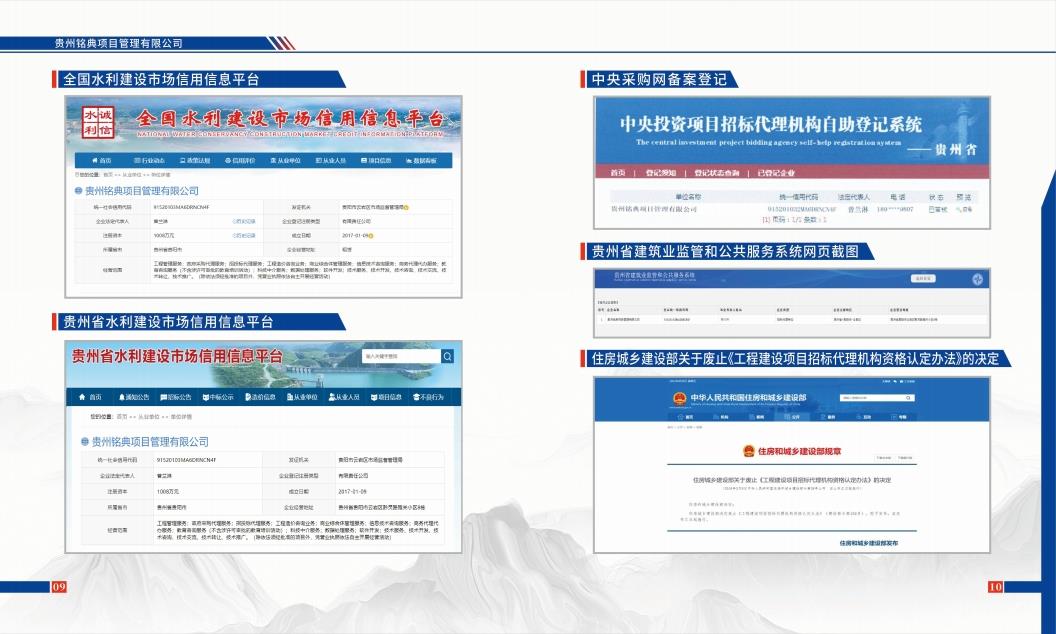Viewport: 1056px width, 634px height.
Task: Click the 单位名称 column header
Action: (688, 197)
